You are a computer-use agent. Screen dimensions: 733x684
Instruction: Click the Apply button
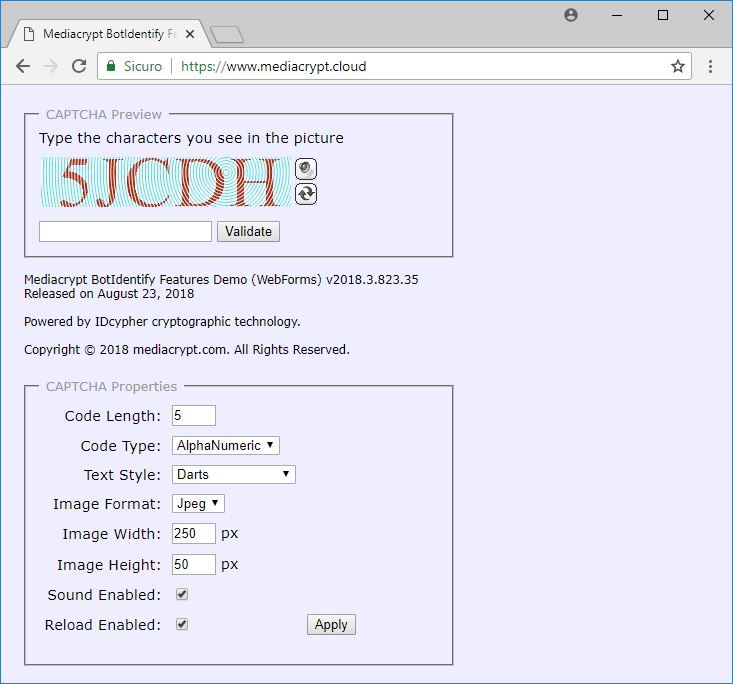pos(331,625)
